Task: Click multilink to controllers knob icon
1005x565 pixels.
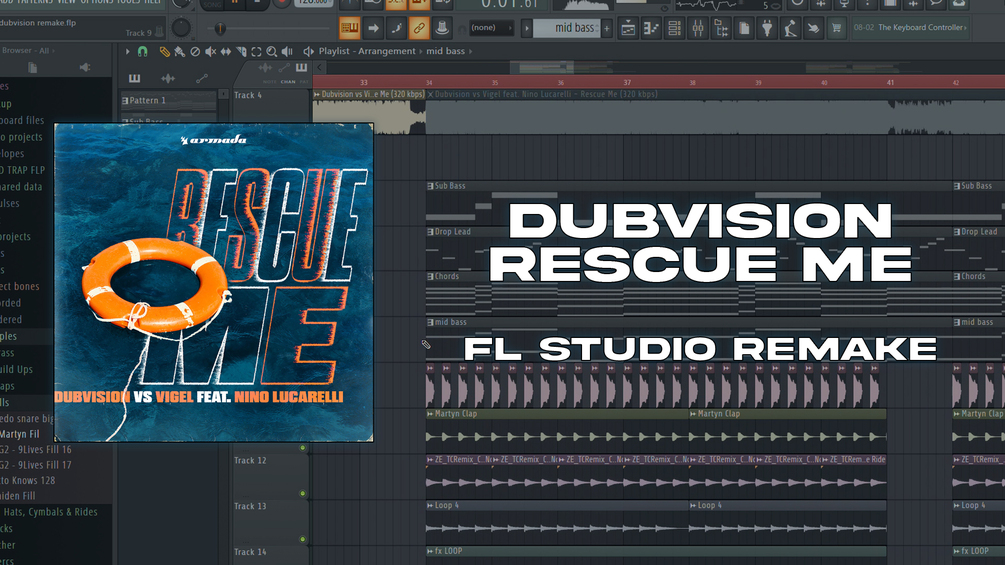Action: (x=442, y=28)
